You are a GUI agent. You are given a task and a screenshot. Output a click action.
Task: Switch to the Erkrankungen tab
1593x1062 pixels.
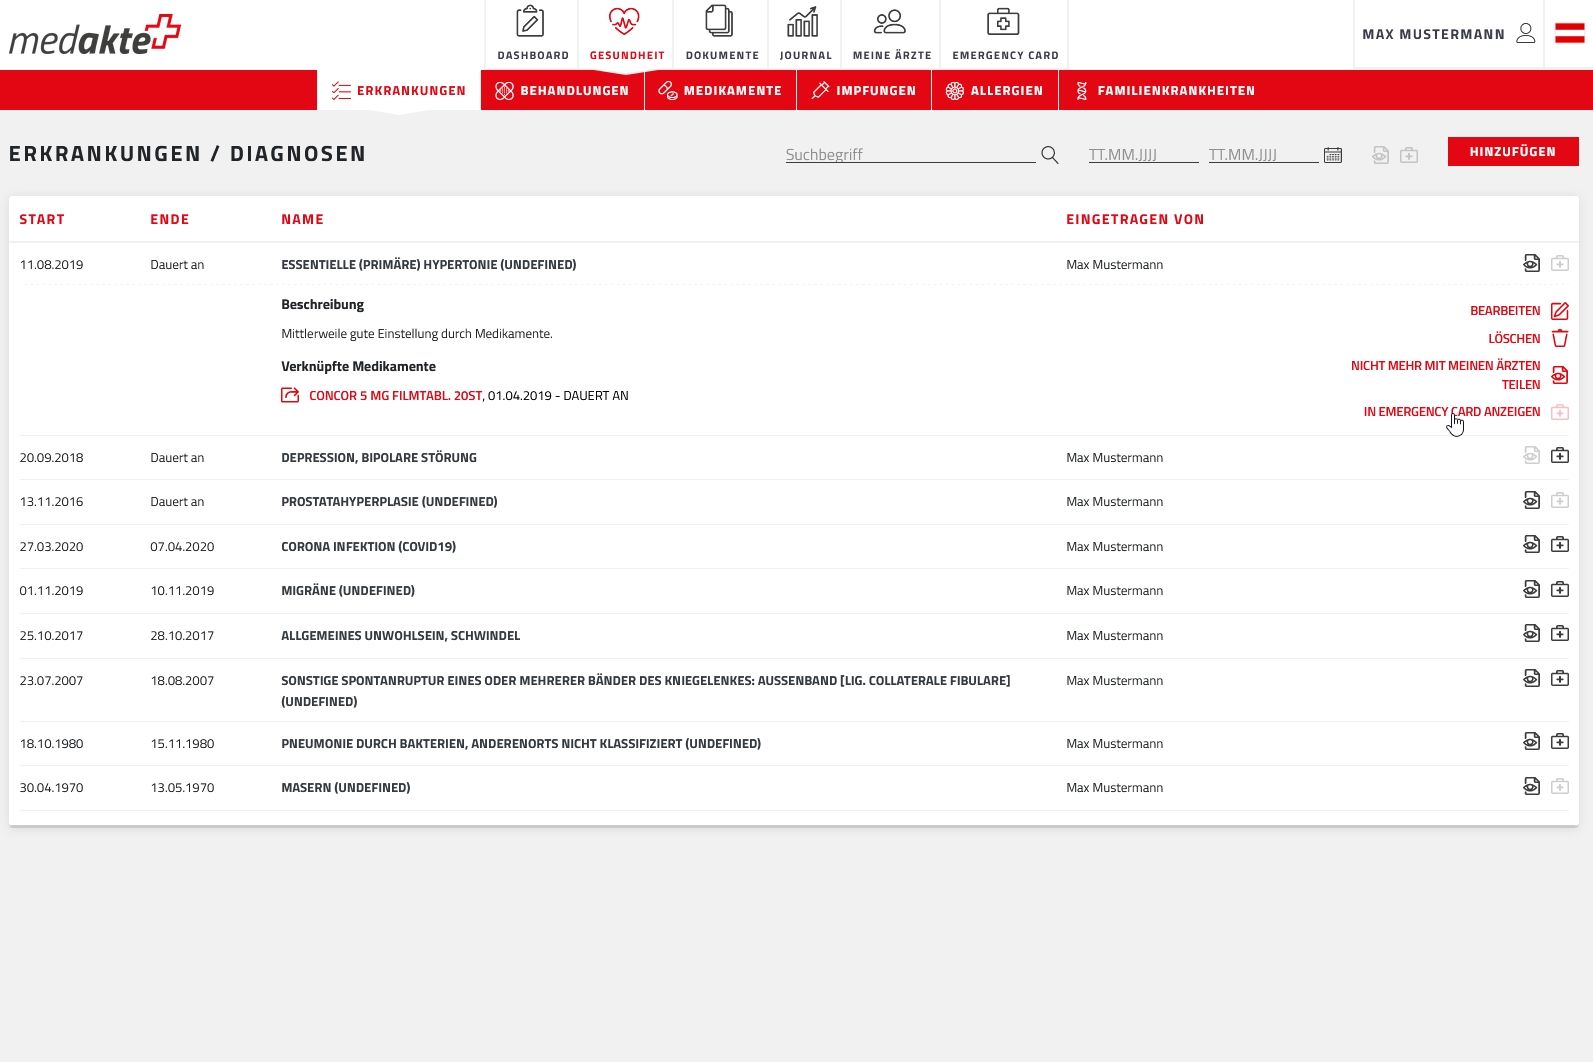pyautogui.click(x=399, y=90)
